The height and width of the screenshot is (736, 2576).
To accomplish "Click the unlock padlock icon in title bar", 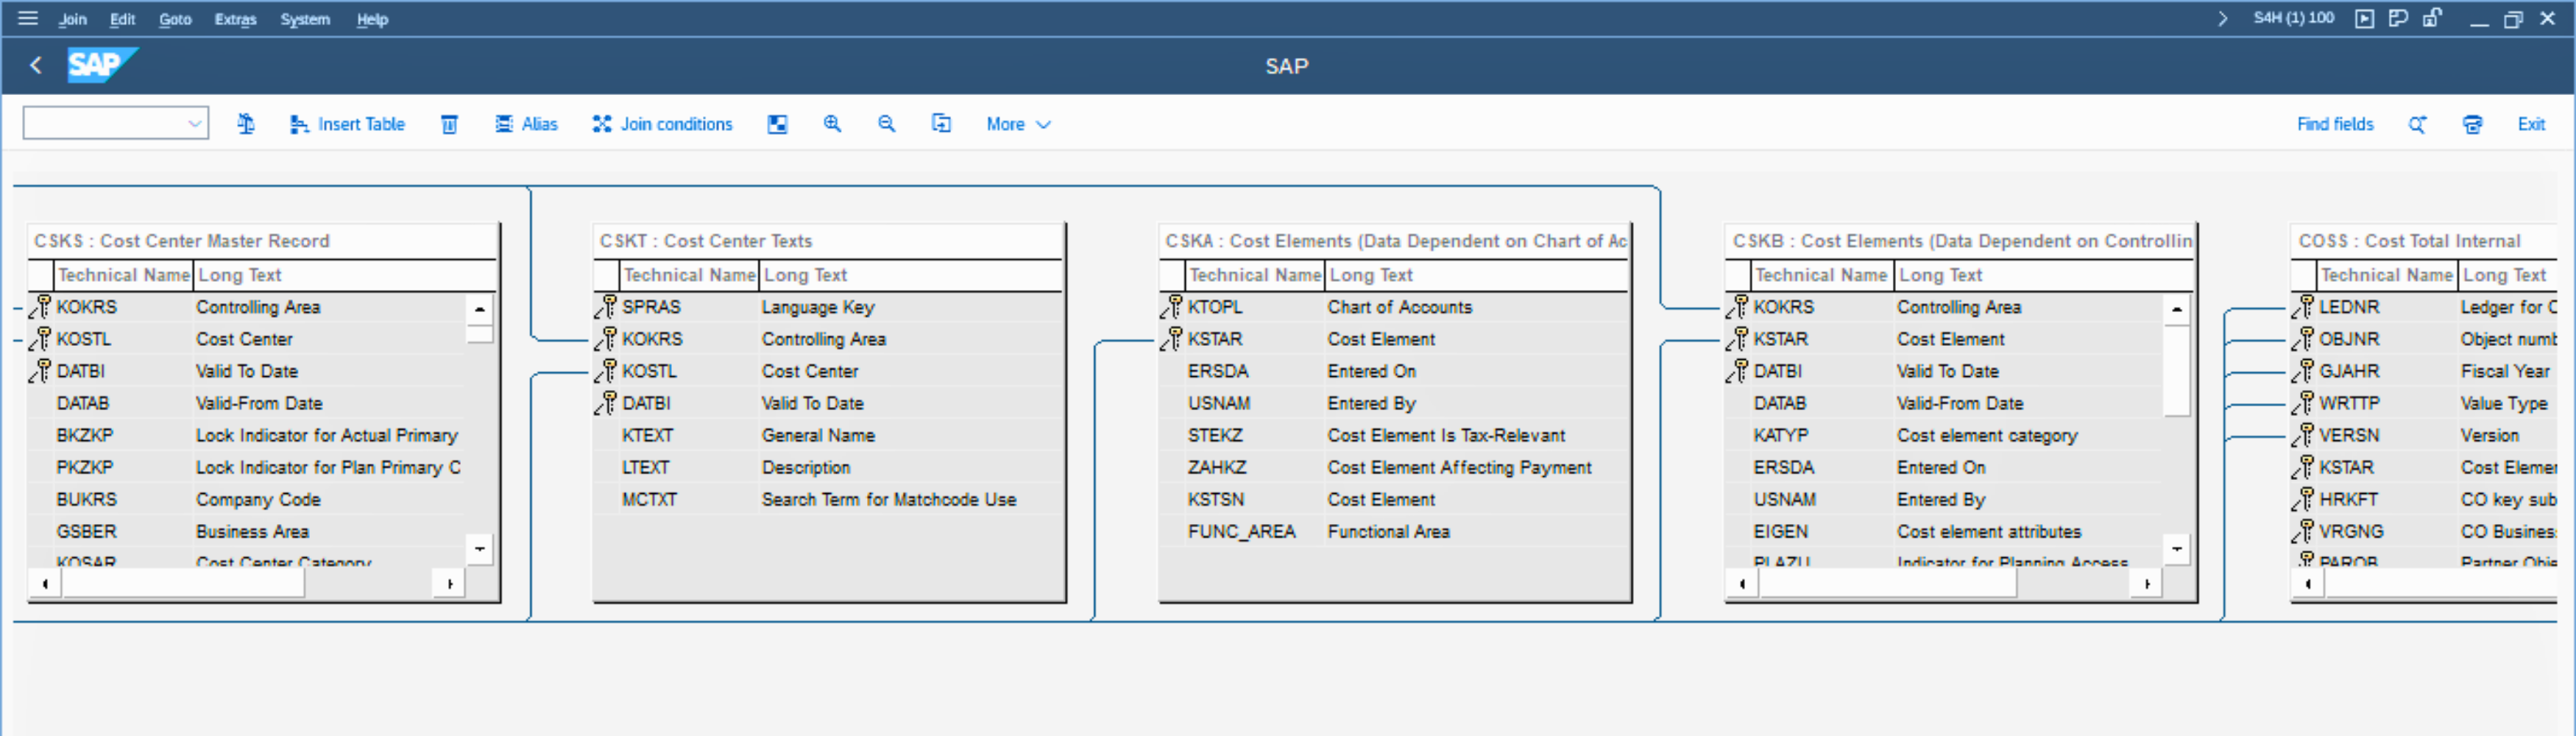I will (x=2432, y=18).
